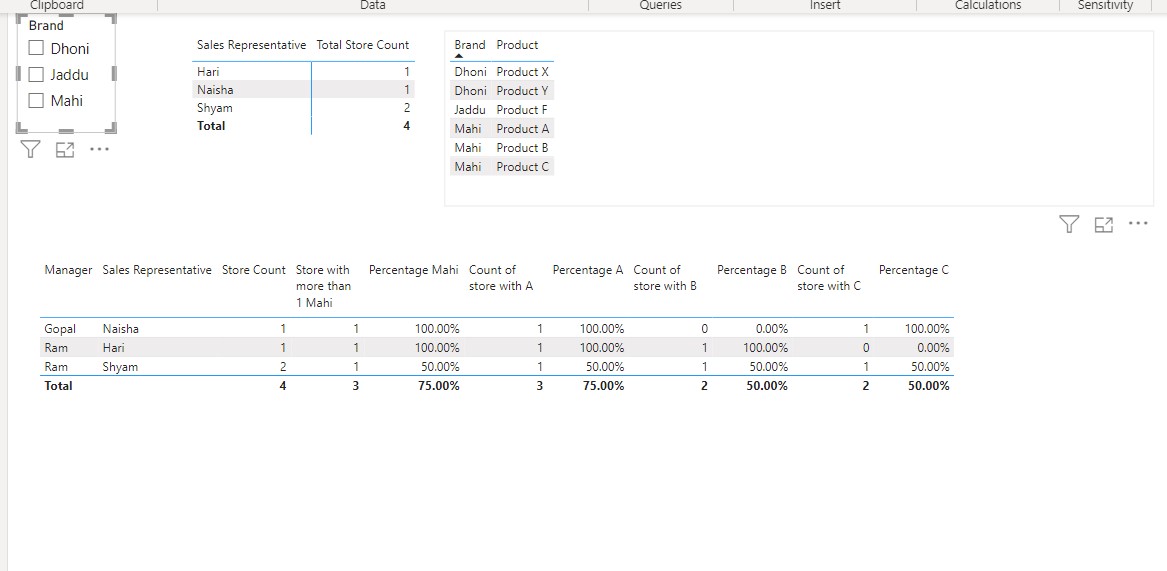Click the sort arrow beneath Brand column header
This screenshot has width=1167, height=571.
tap(459, 57)
